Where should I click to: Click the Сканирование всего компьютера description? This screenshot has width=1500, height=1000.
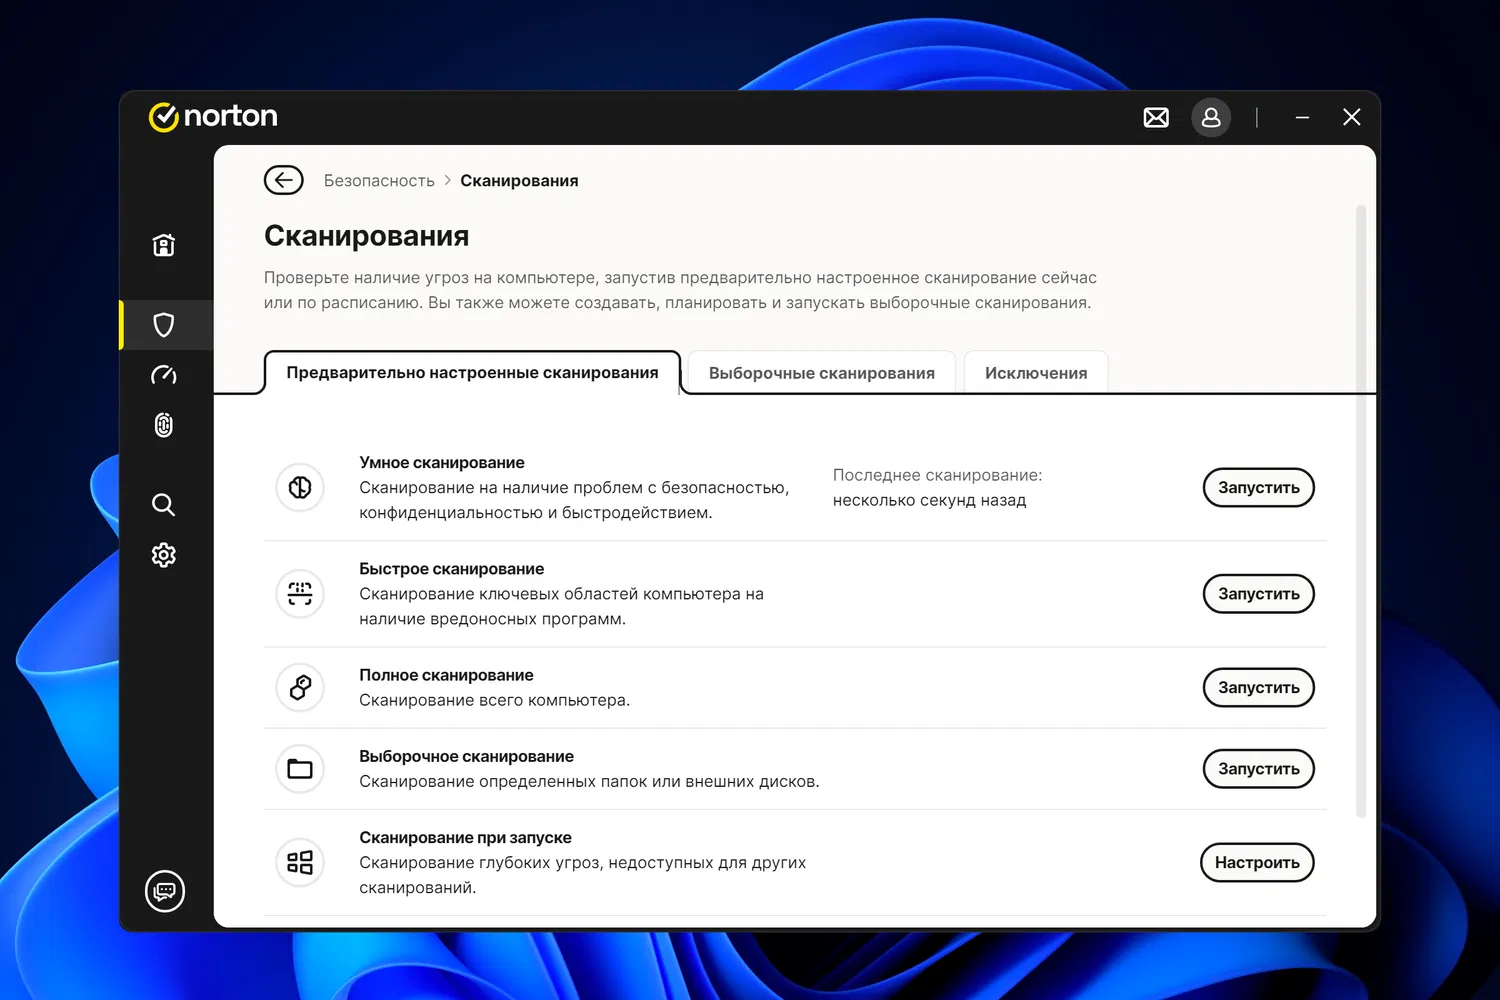coord(495,701)
